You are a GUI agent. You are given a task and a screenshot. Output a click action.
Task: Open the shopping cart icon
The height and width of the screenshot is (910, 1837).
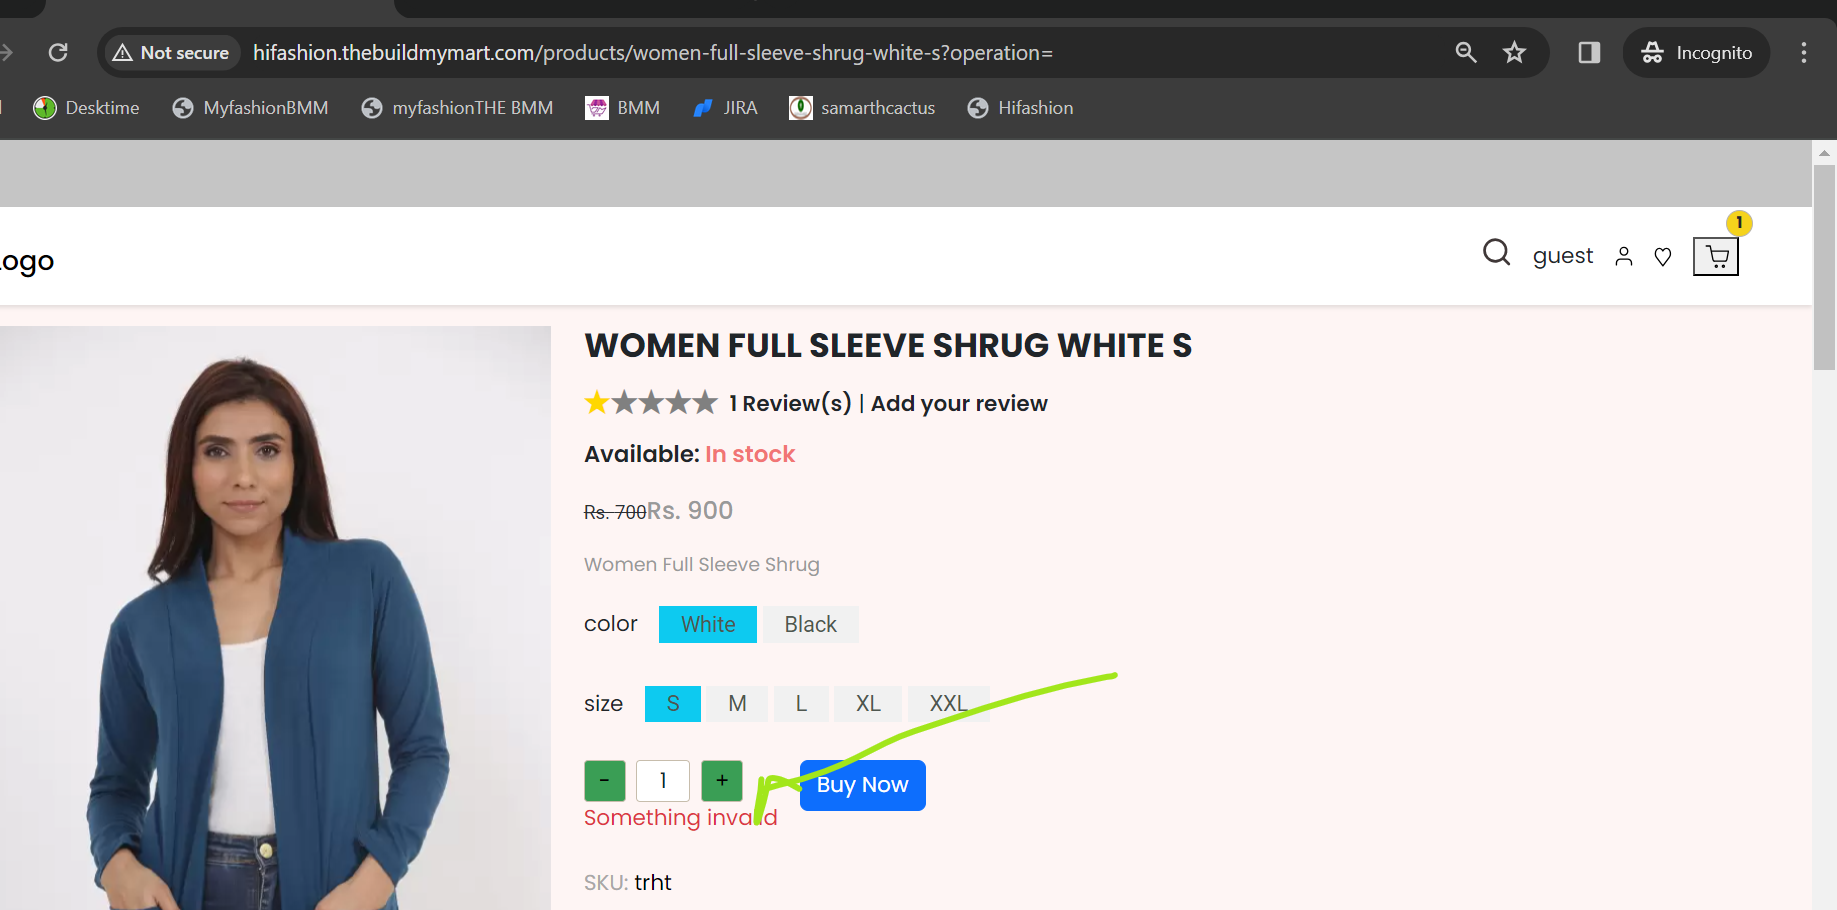[x=1715, y=257]
